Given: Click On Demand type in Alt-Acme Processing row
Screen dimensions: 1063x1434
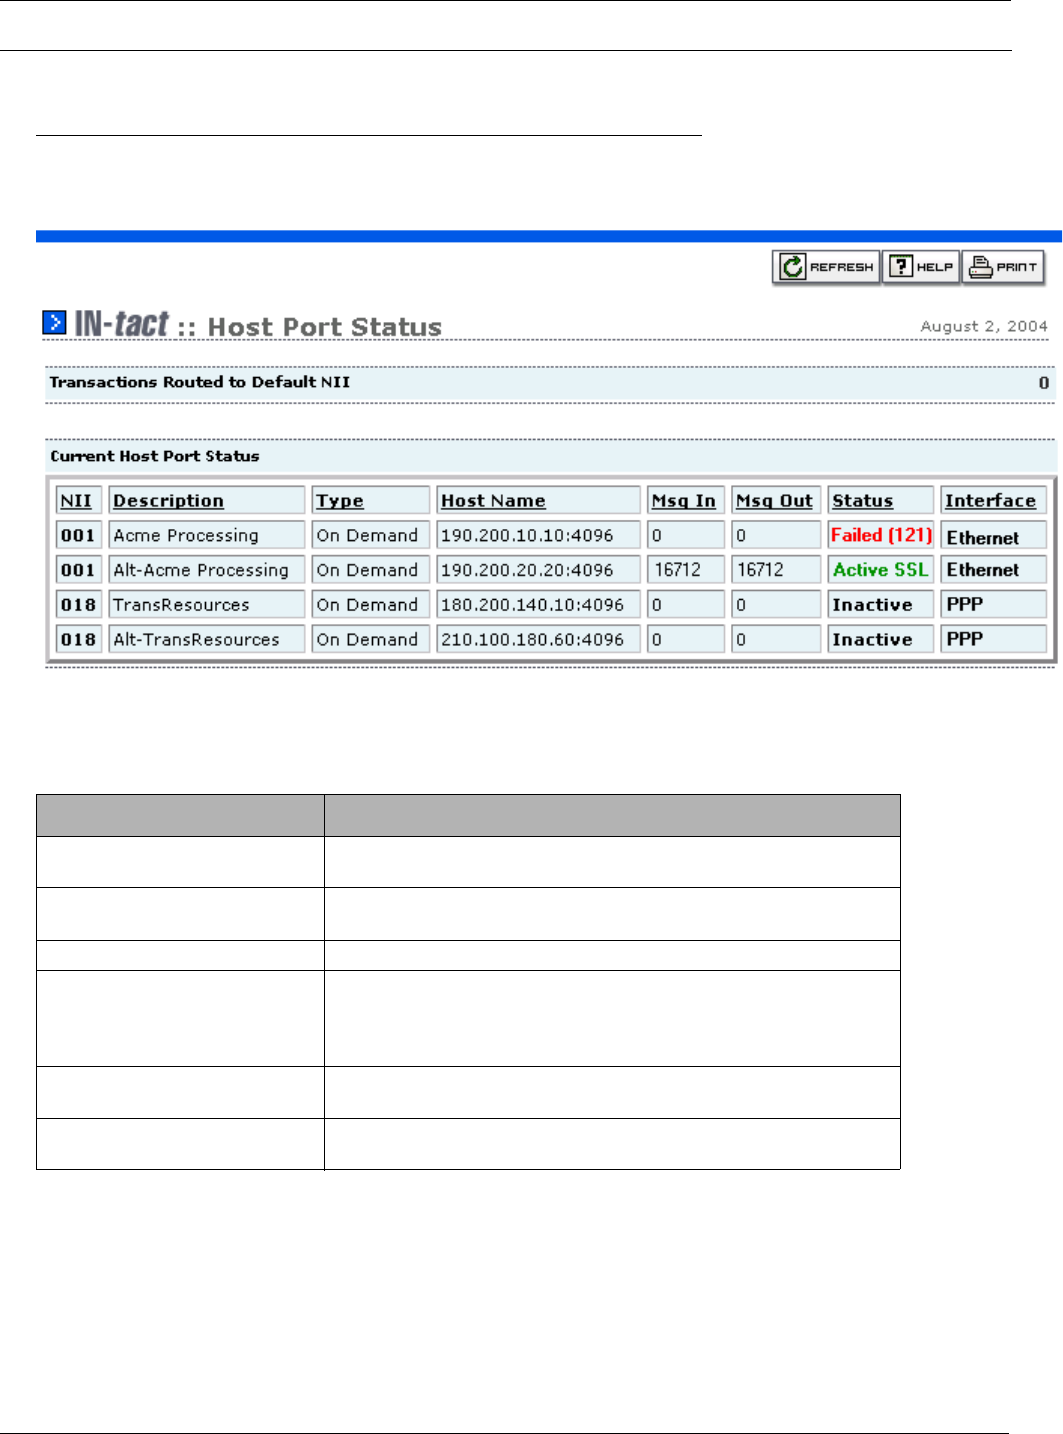Looking at the screenshot, I should [367, 570].
